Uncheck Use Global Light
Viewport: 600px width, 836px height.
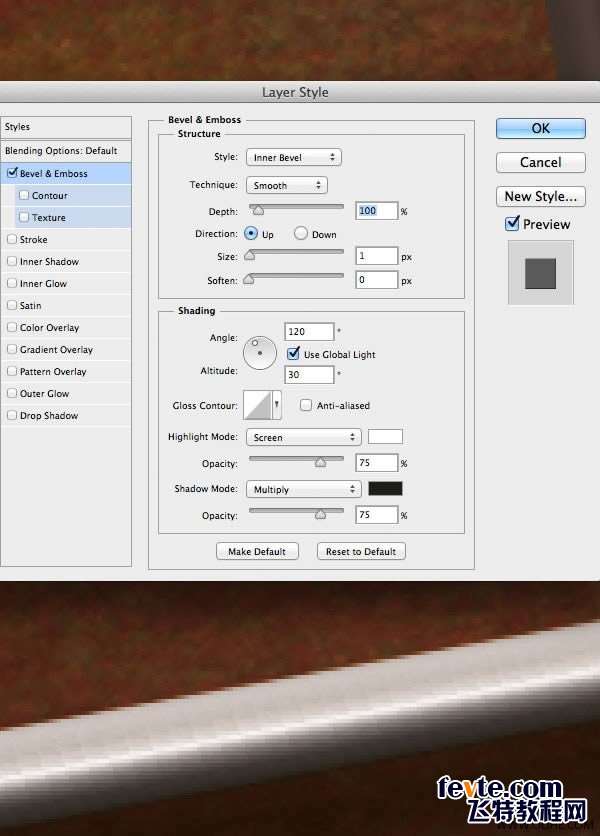293,353
